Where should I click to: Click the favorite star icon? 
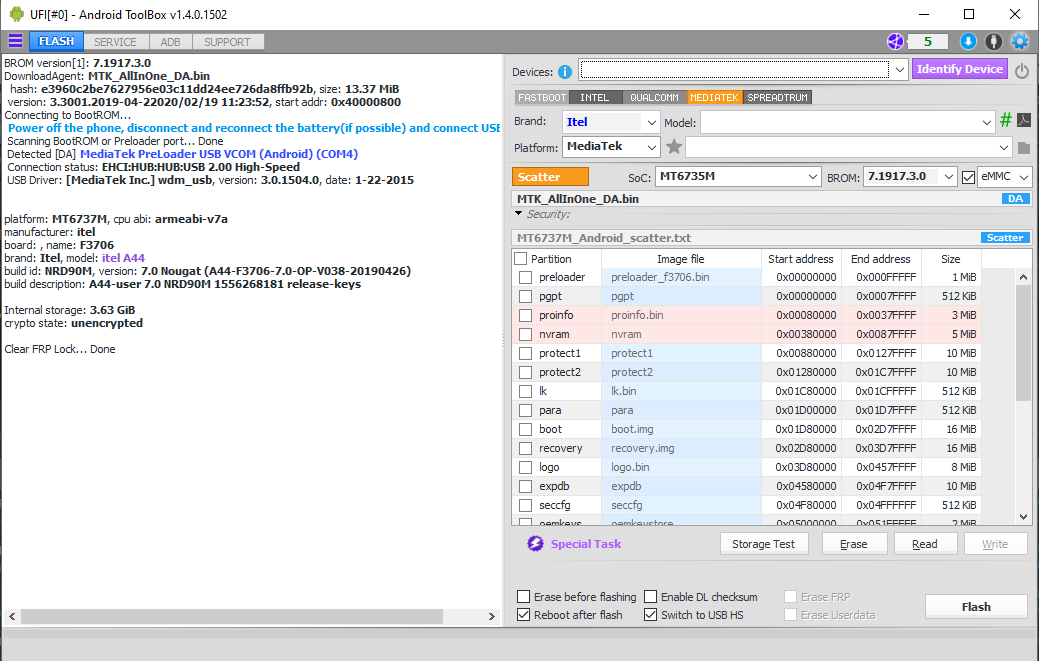[674, 146]
